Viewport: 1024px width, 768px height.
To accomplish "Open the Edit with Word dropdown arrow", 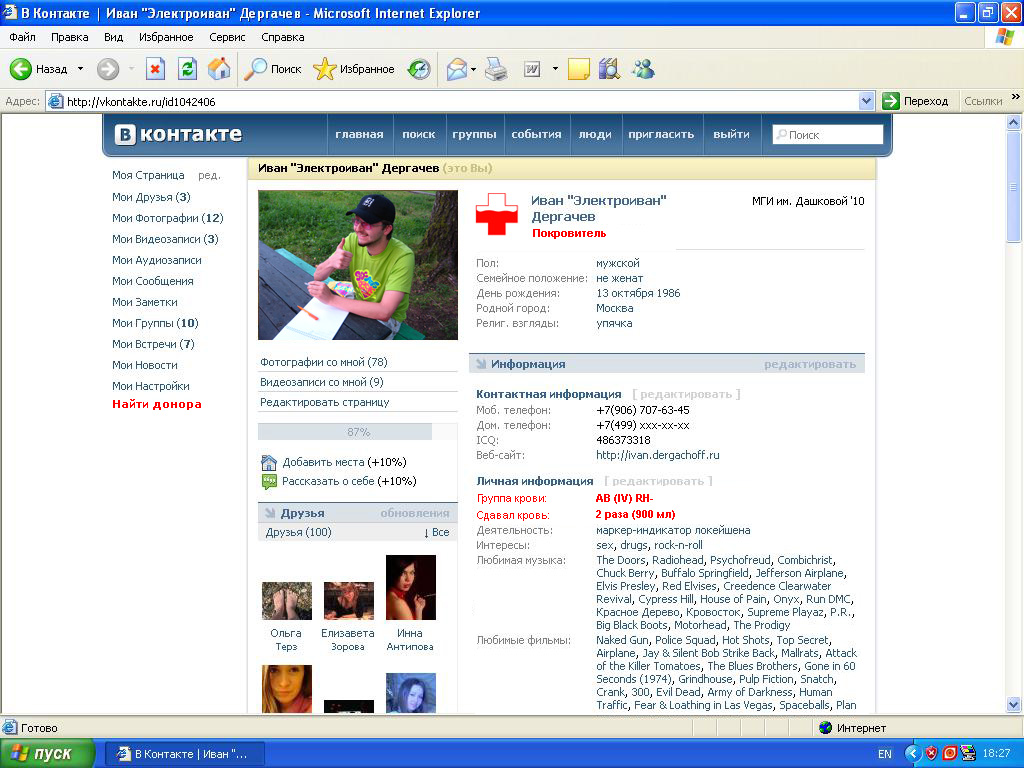I will pos(555,69).
